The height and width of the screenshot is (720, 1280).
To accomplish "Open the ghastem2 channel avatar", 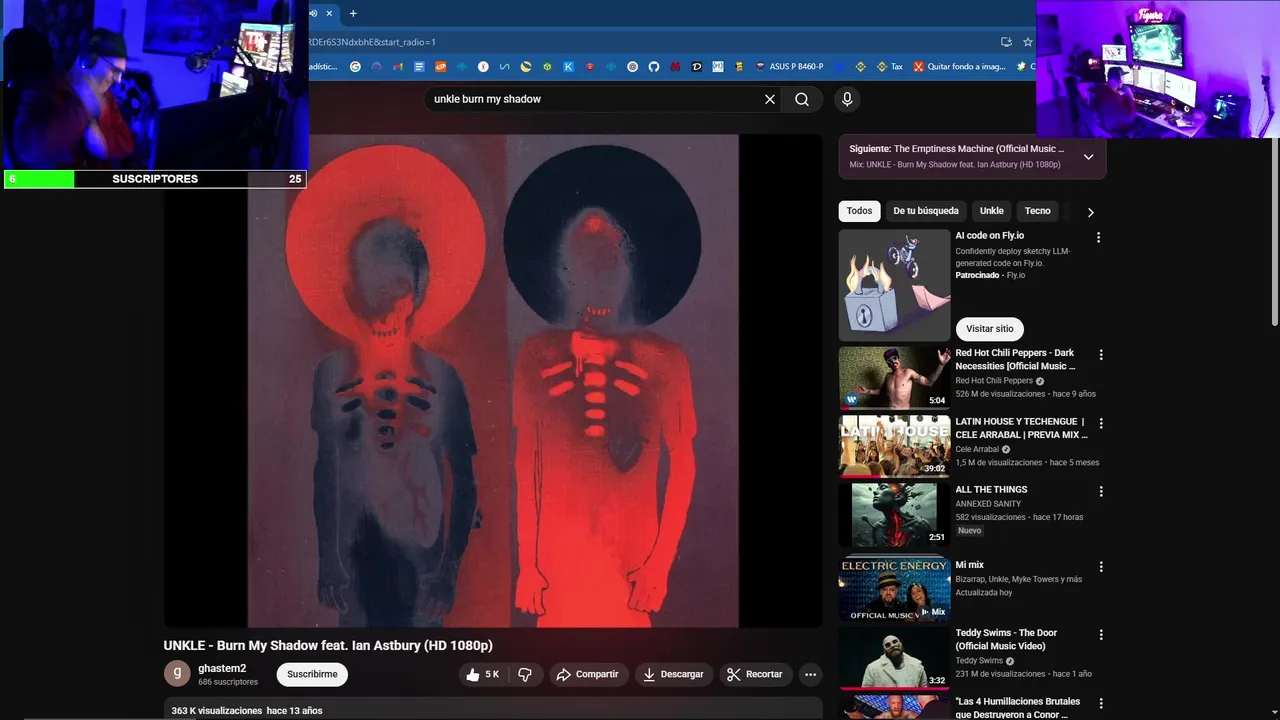I will [x=177, y=674].
